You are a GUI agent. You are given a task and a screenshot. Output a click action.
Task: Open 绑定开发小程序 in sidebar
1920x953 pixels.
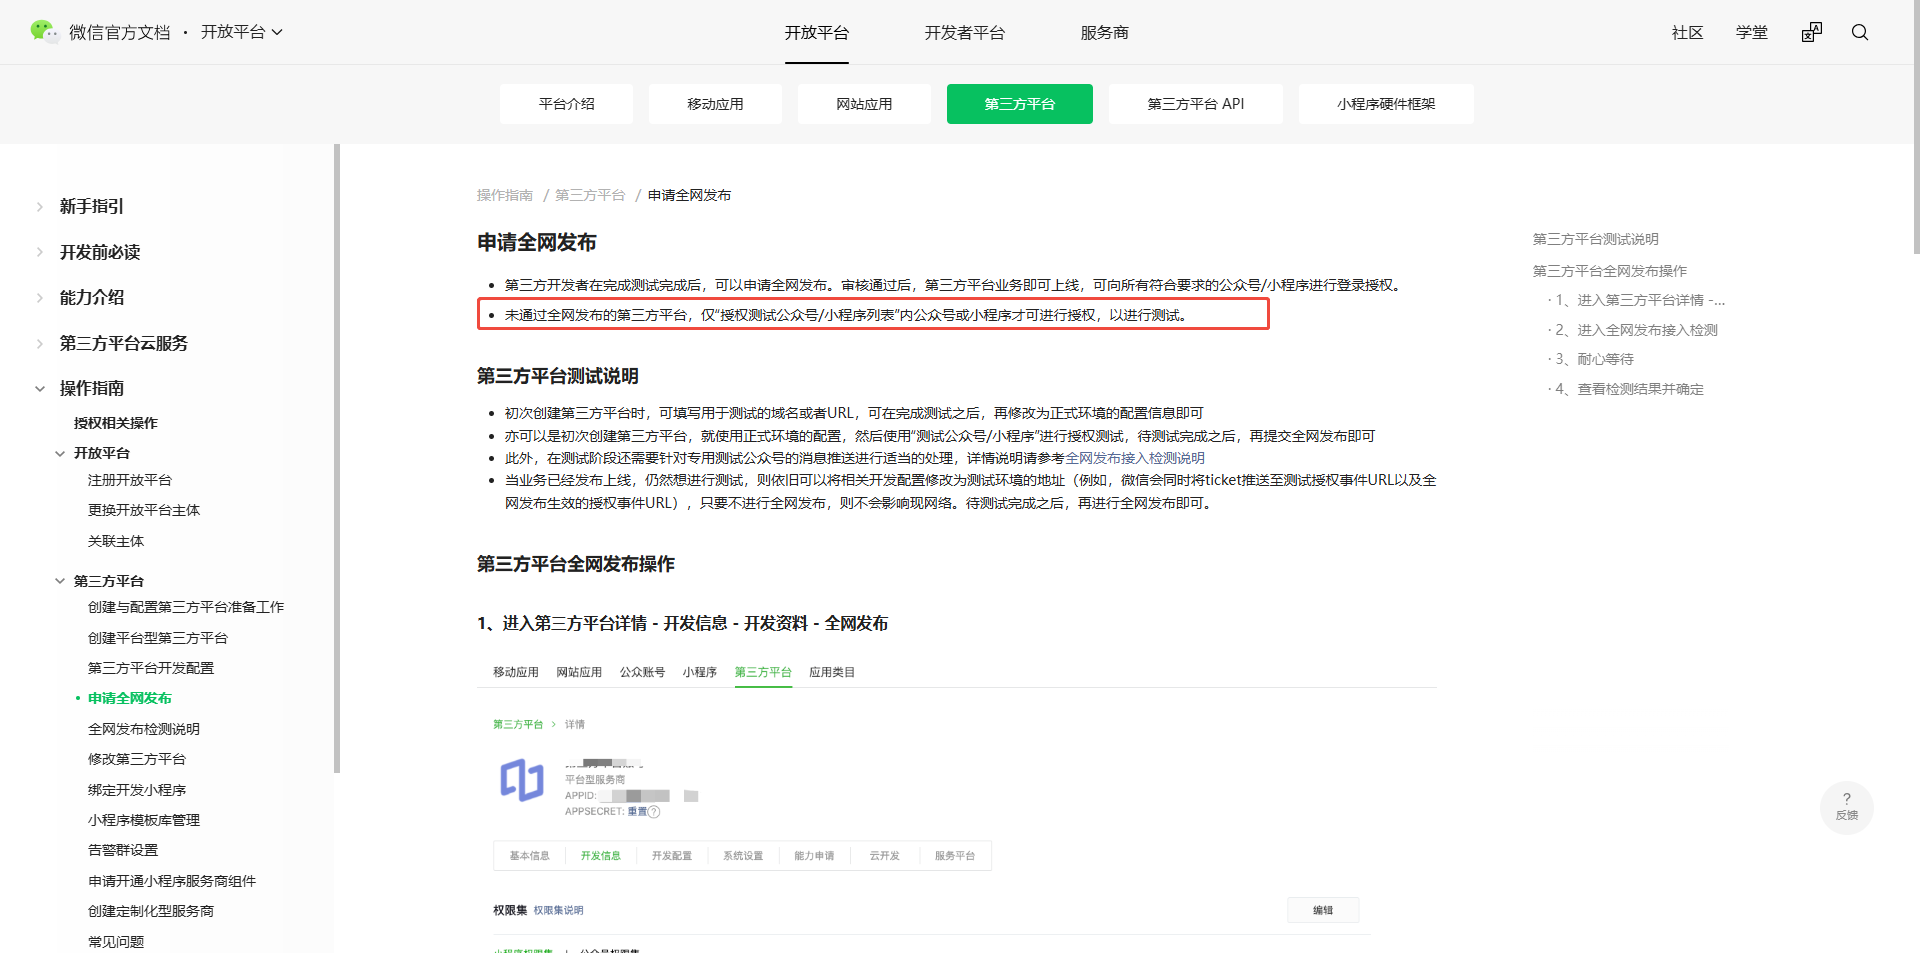pyautogui.click(x=137, y=790)
